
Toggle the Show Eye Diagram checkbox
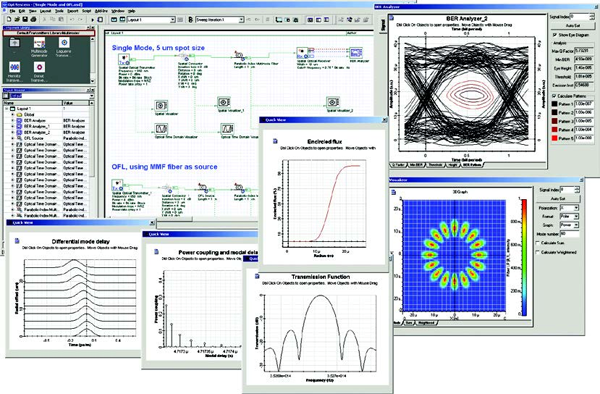point(554,35)
